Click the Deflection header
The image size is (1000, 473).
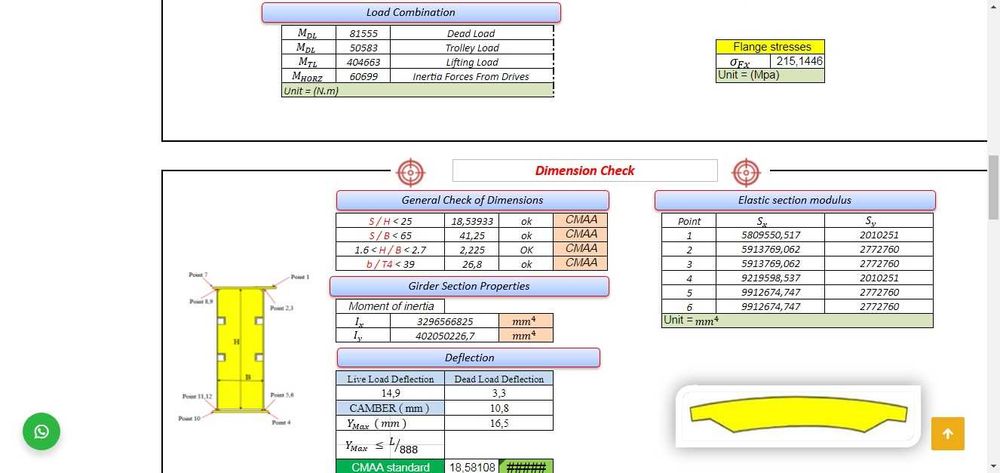coord(469,358)
